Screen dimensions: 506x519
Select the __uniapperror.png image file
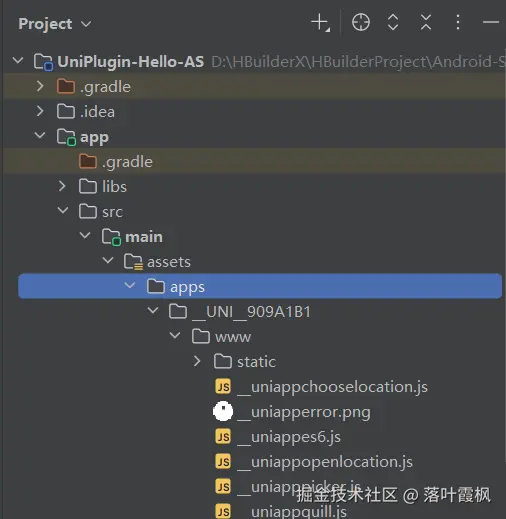point(292,412)
